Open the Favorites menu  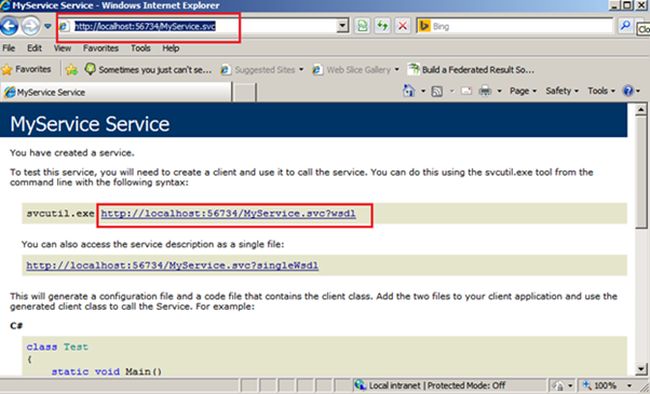(x=101, y=48)
